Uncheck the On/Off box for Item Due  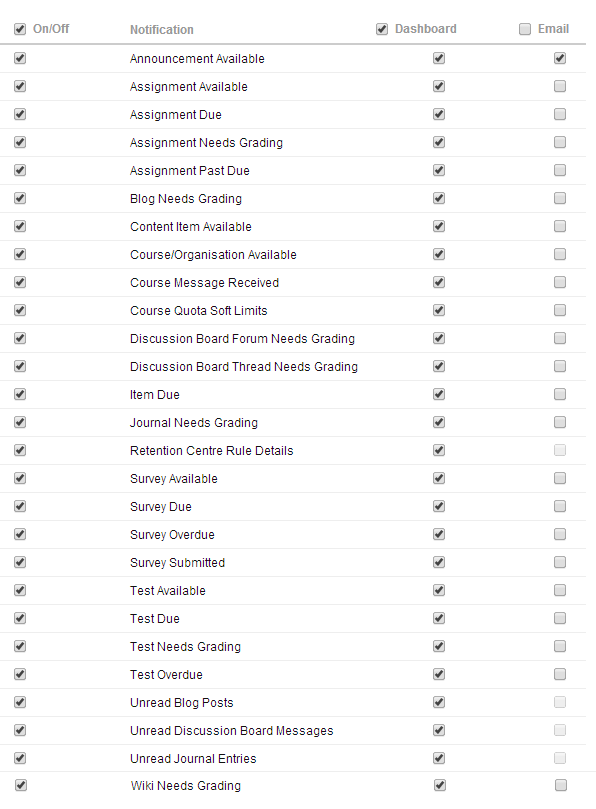point(19,394)
